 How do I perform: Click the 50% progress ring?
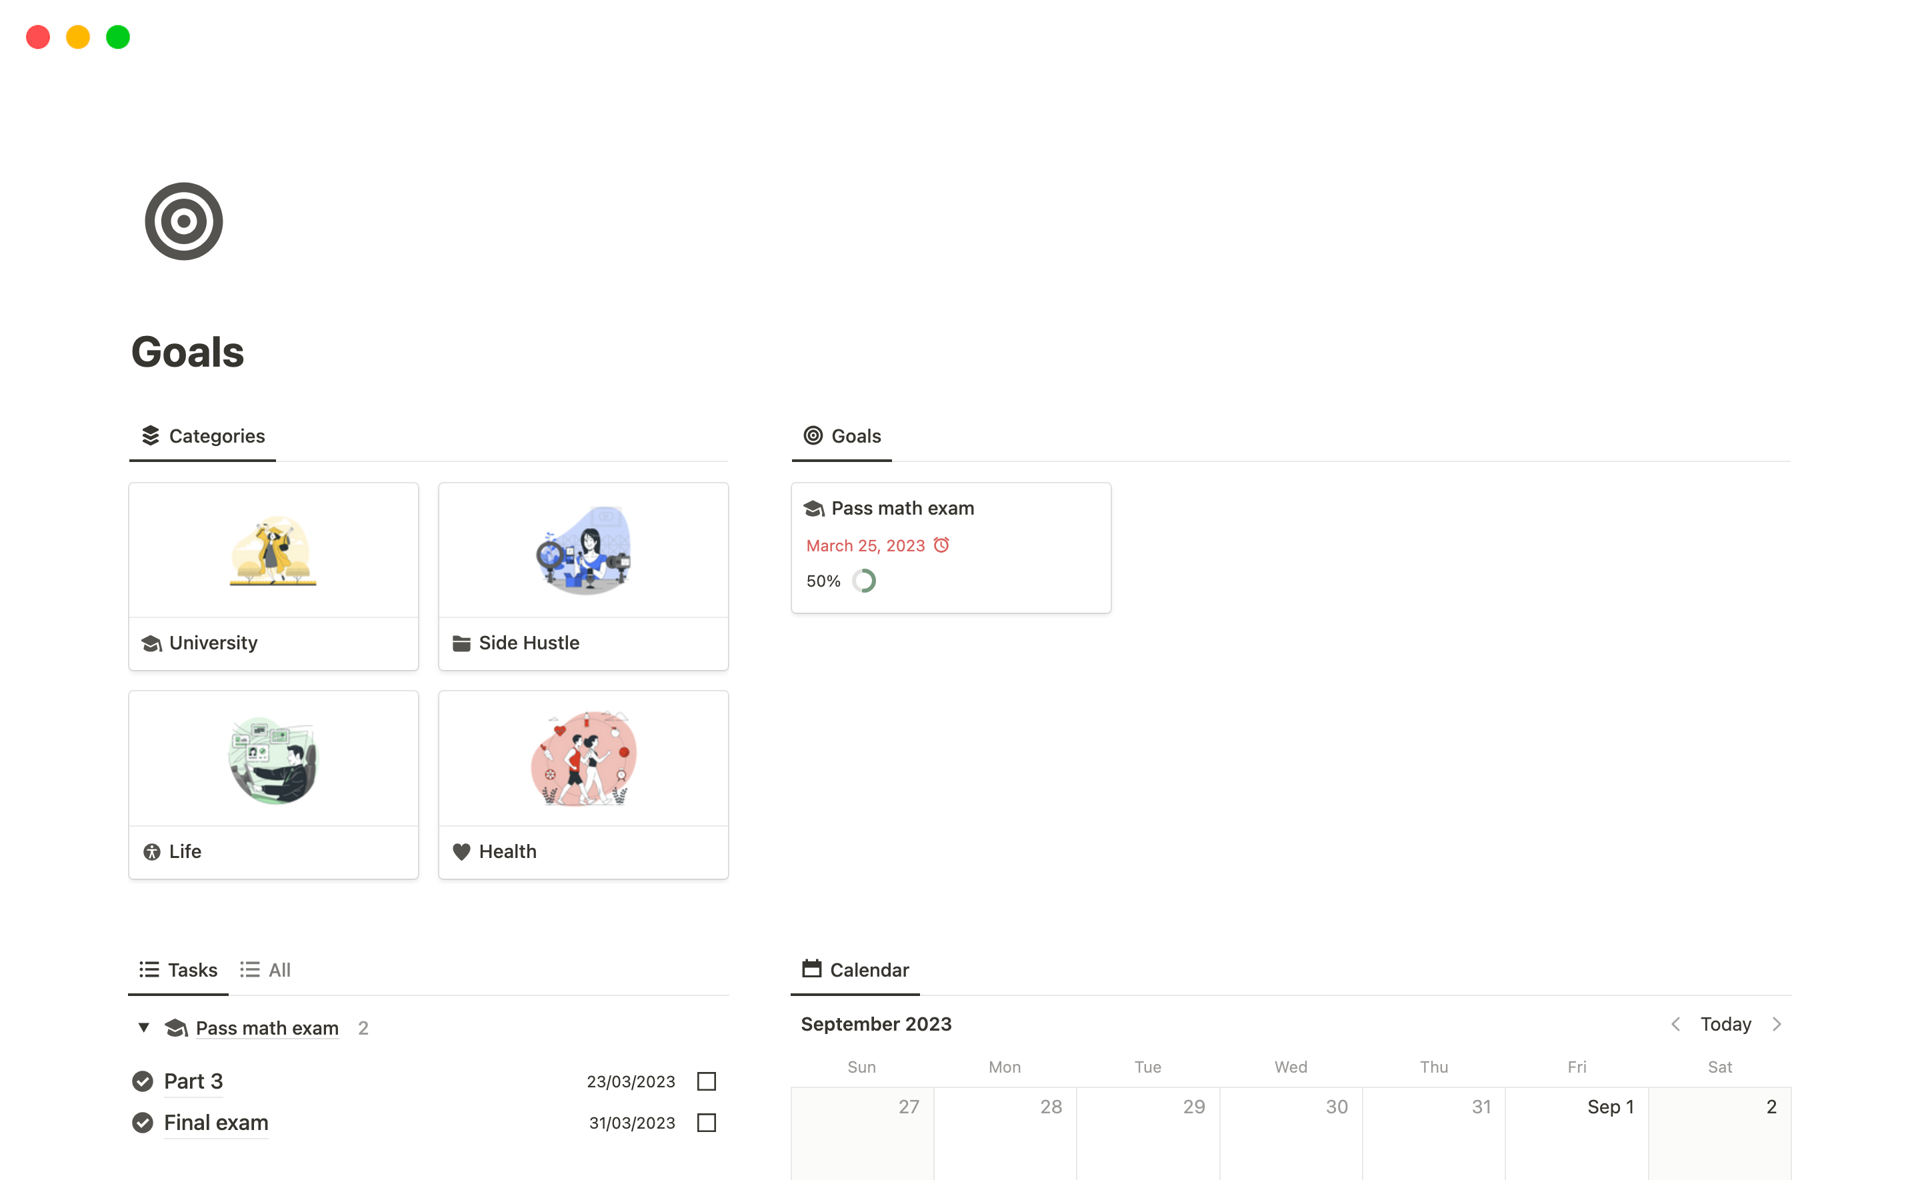pos(864,581)
